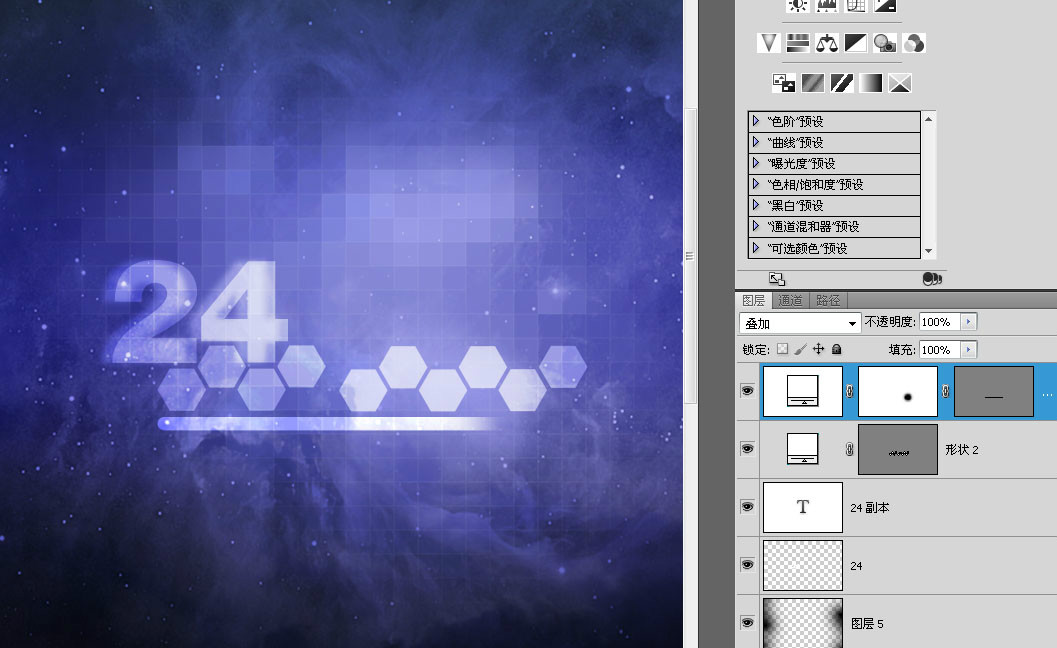
Task: Select the 24 副本 layer name
Action: click(870, 508)
